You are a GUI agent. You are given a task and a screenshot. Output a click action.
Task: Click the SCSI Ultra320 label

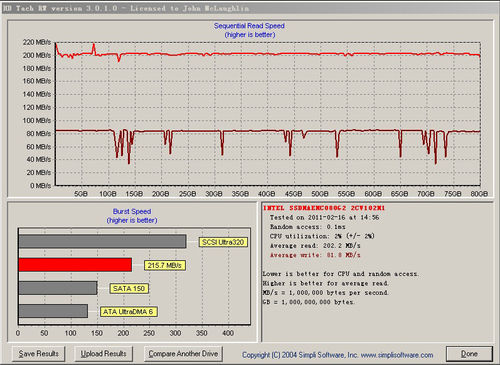[x=223, y=242]
